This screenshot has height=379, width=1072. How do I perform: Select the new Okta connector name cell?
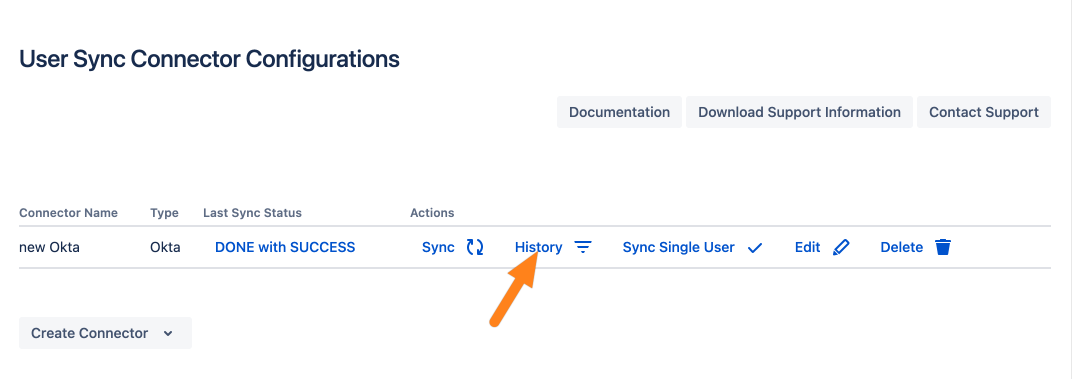click(49, 247)
